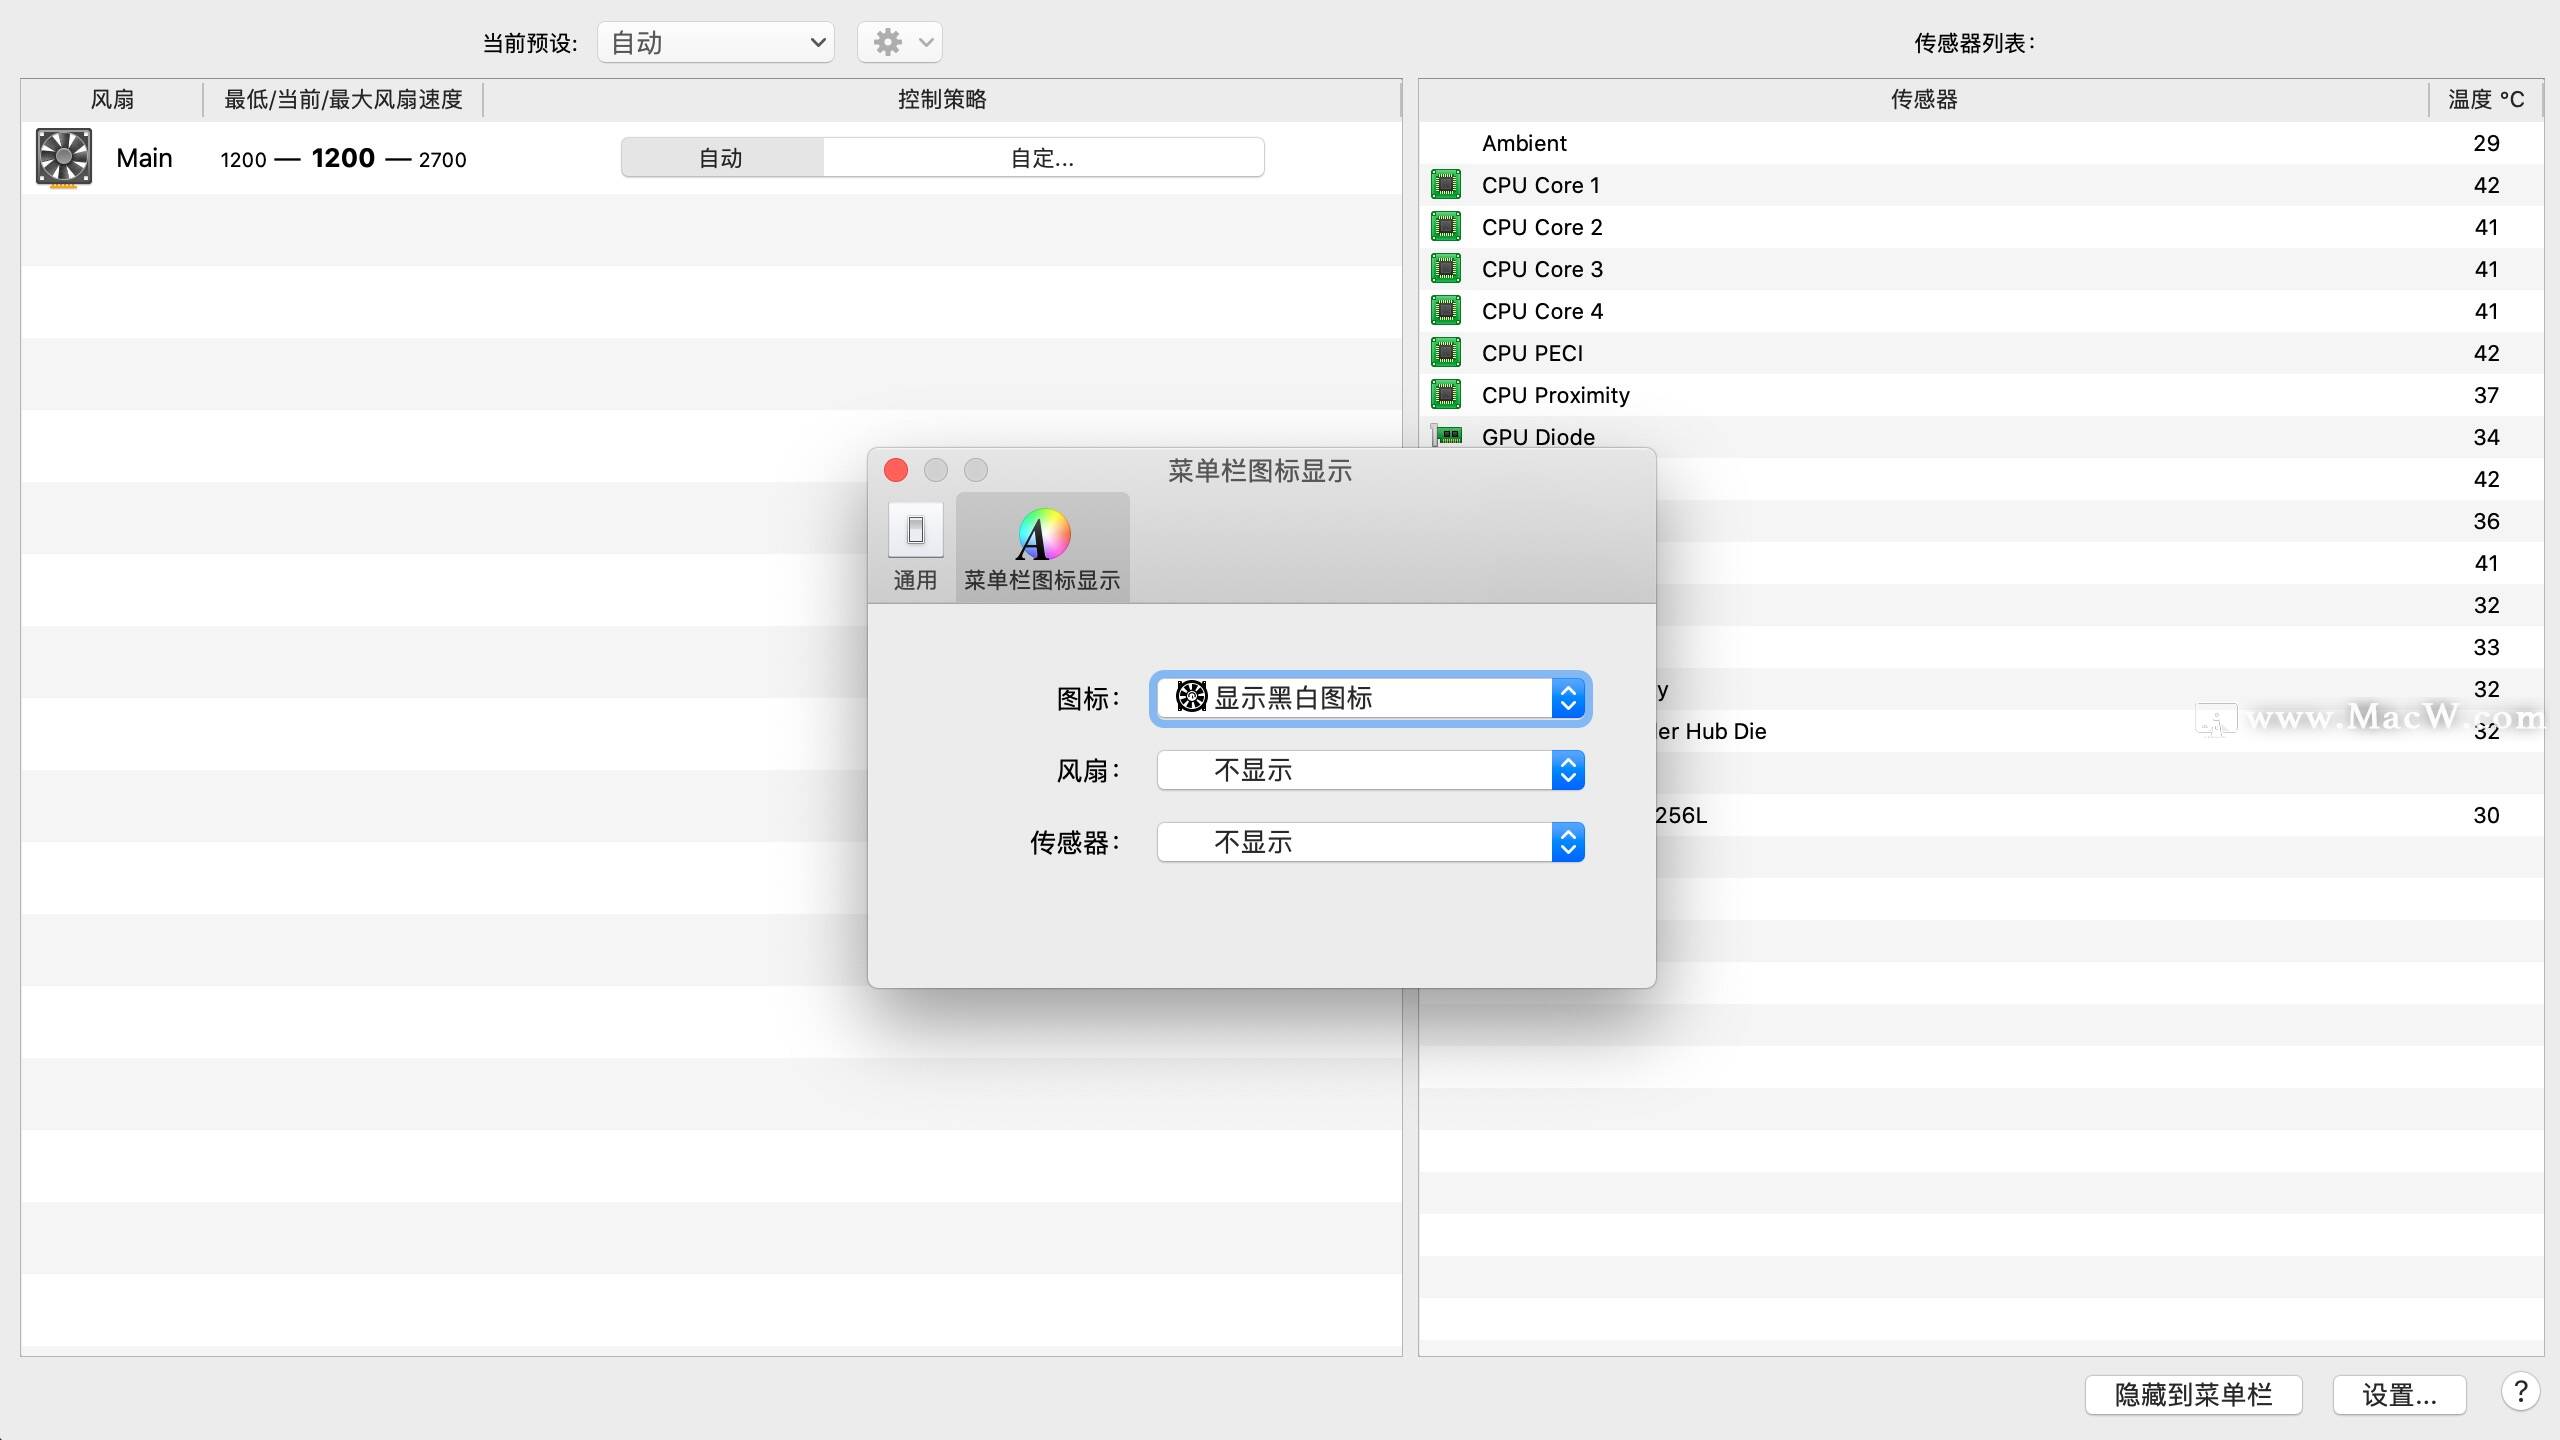Switch Main fan control to 自动
Viewport: 2560px width, 1440px height.
(x=721, y=158)
